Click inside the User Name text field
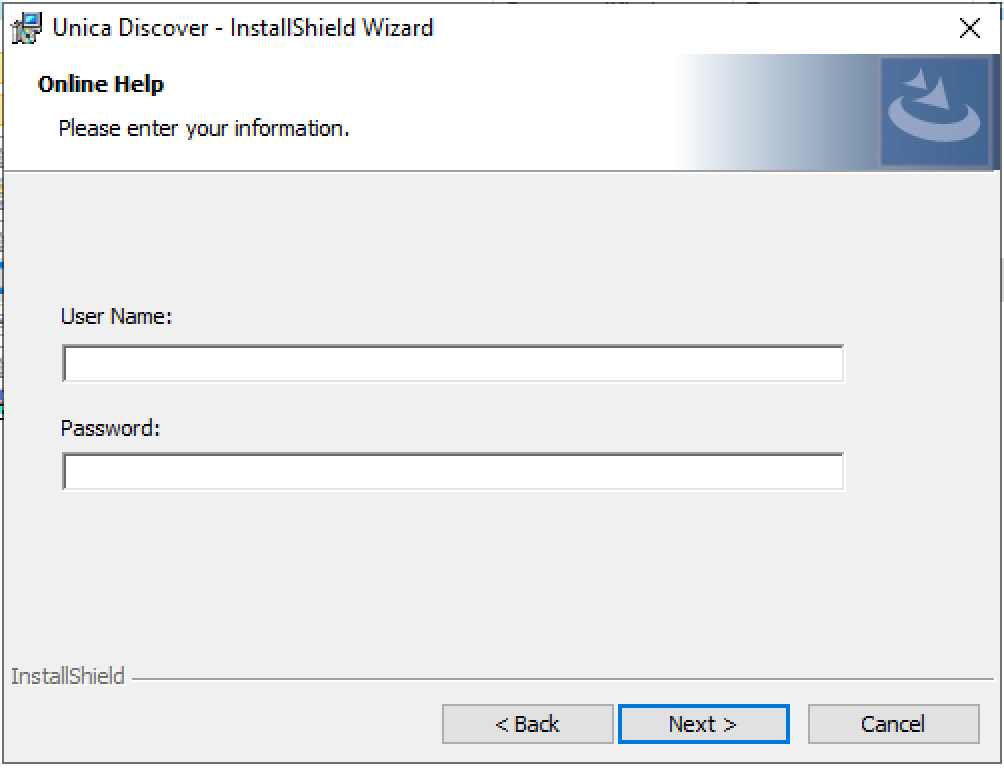Screen dimensions: 1004x768 [x=453, y=364]
